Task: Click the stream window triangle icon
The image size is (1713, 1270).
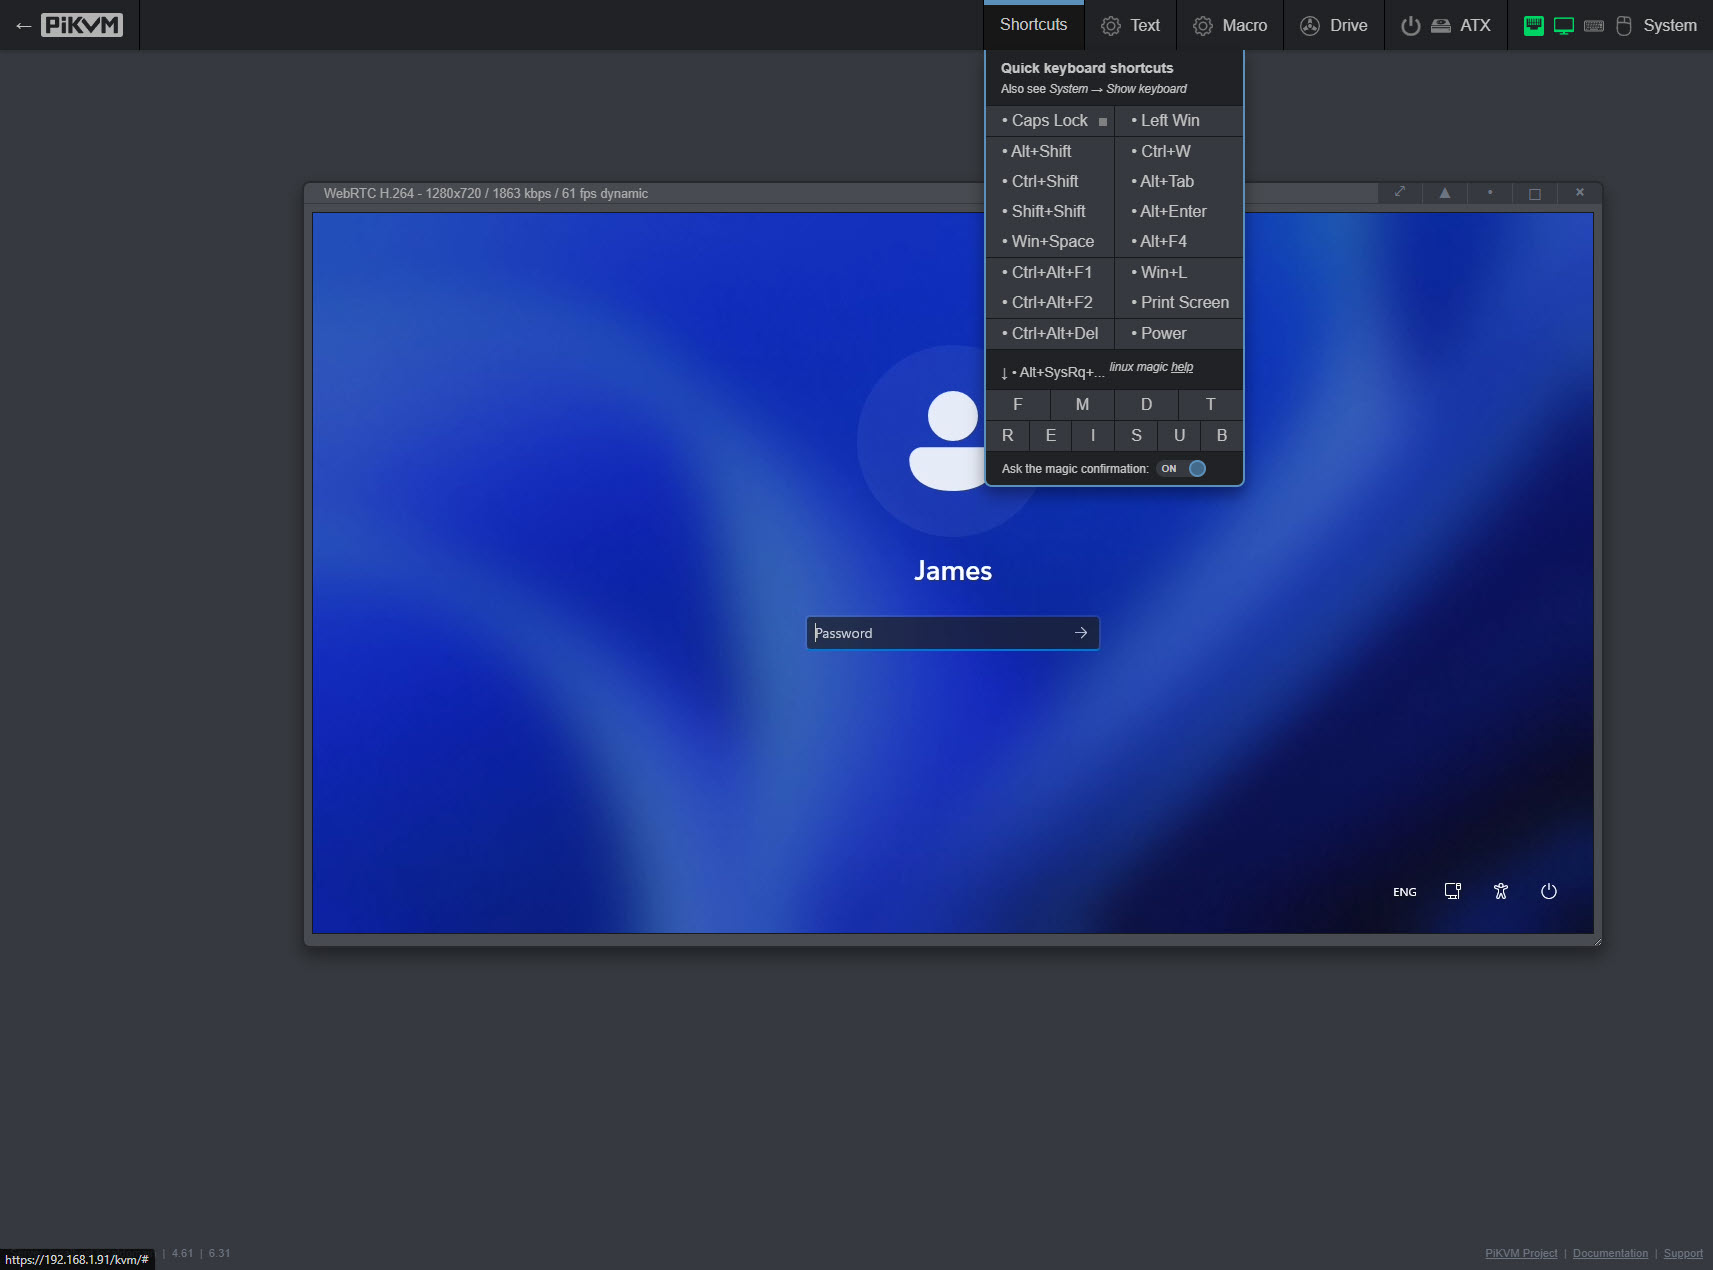Action: pos(1444,193)
